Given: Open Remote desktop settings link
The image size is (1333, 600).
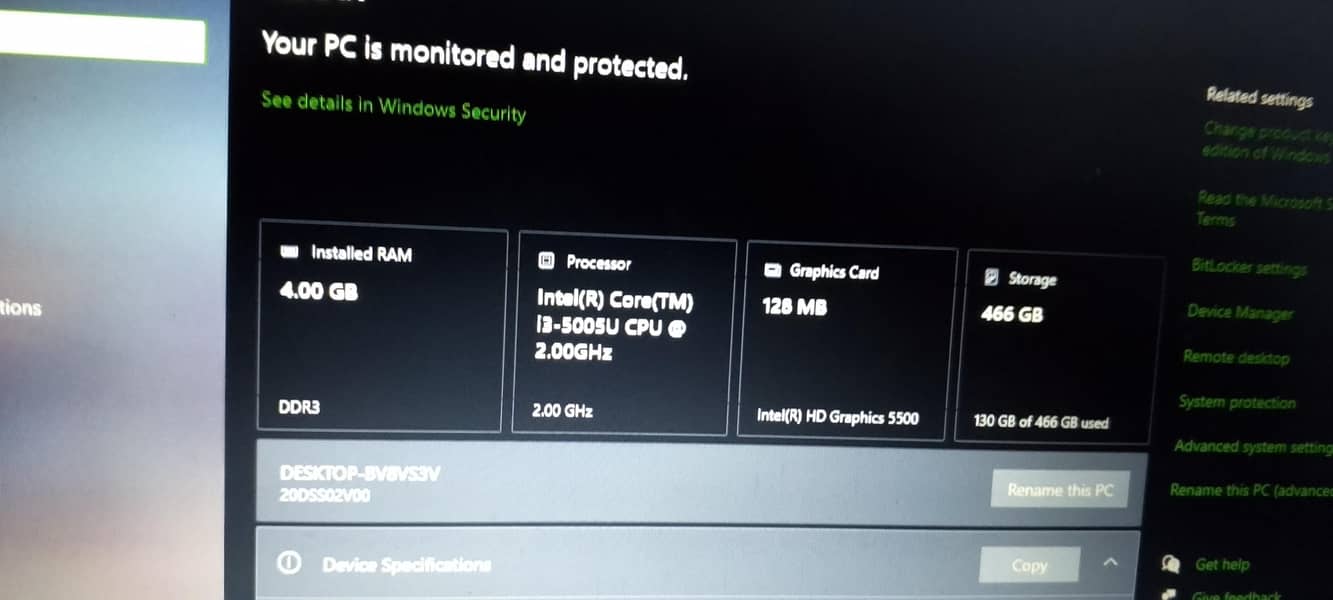Looking at the screenshot, I should (x=1236, y=357).
